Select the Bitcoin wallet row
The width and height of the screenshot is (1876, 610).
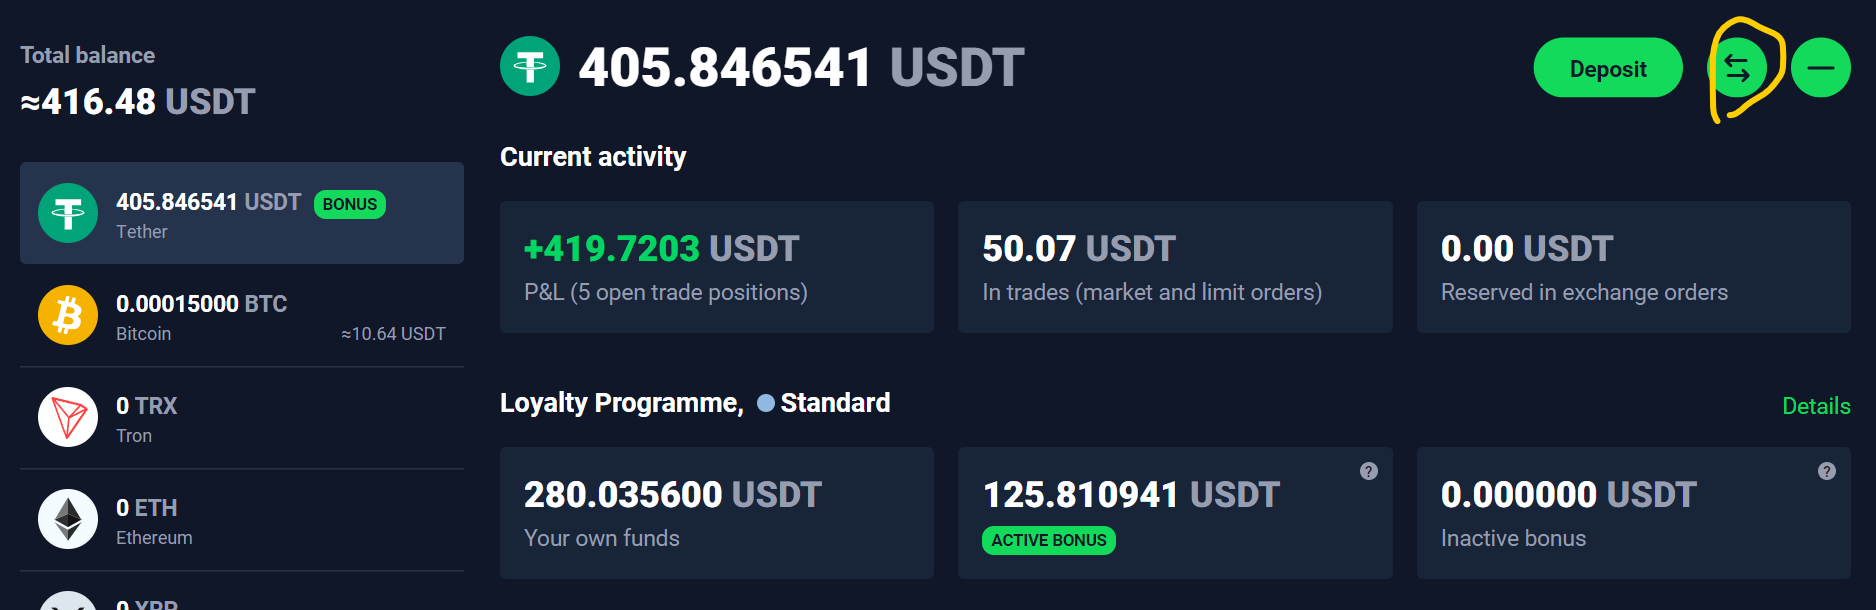coord(241,316)
